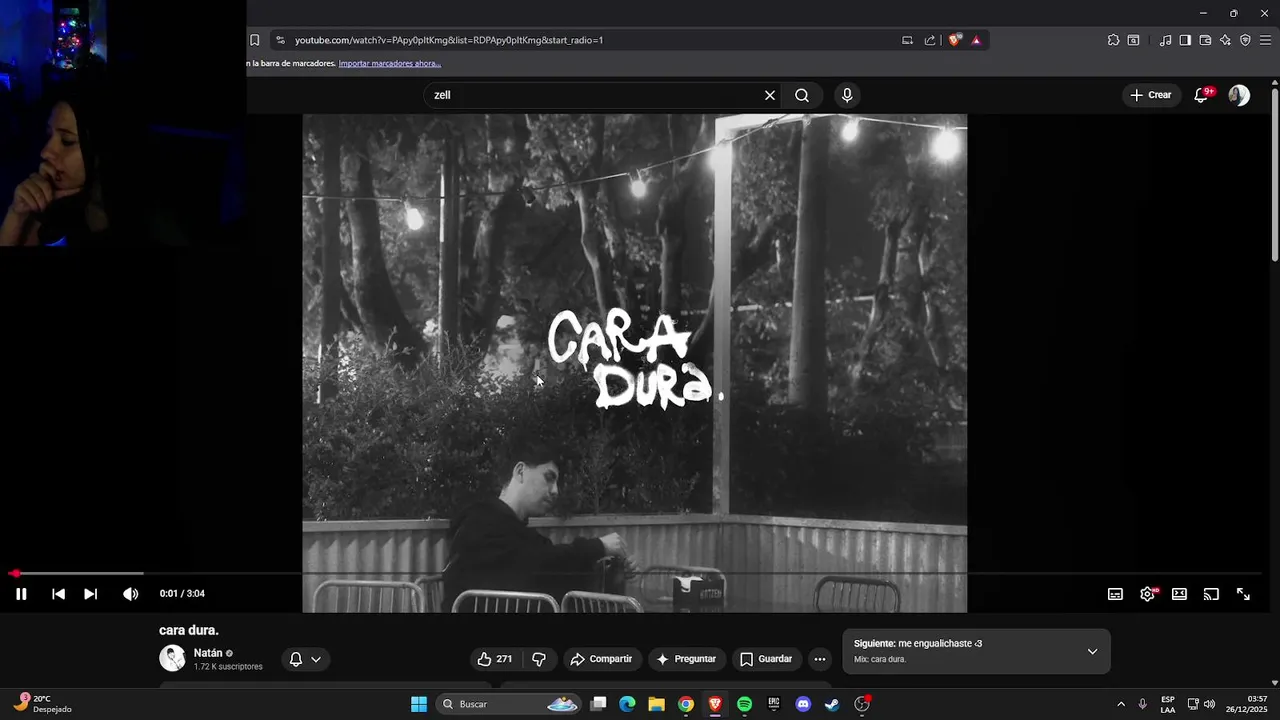Open Natán channel avatar
The height and width of the screenshot is (720, 1280).
click(x=172, y=659)
